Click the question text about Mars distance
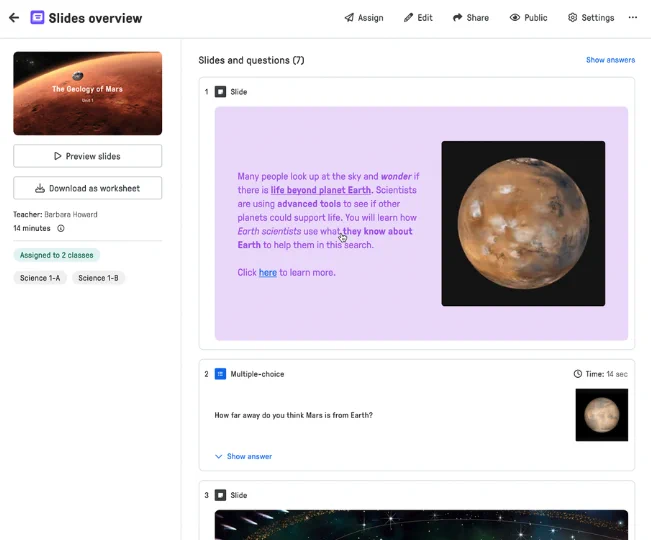 294,415
